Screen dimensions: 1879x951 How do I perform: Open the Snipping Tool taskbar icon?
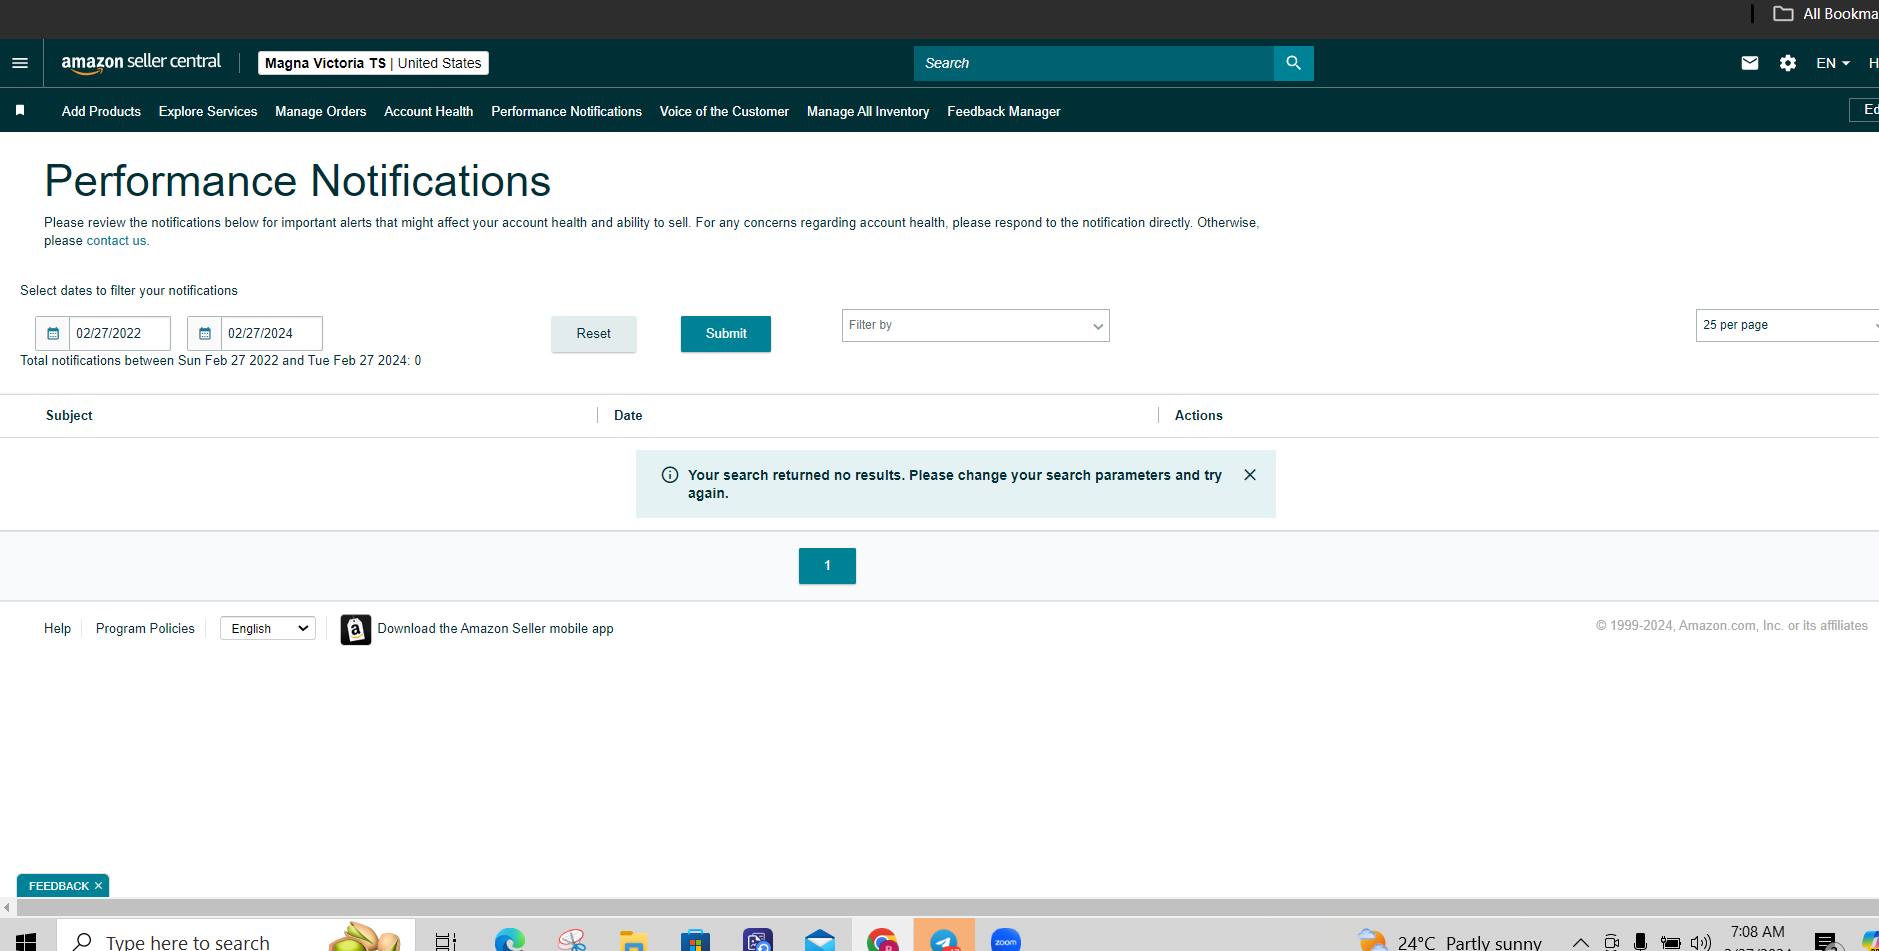point(572,941)
